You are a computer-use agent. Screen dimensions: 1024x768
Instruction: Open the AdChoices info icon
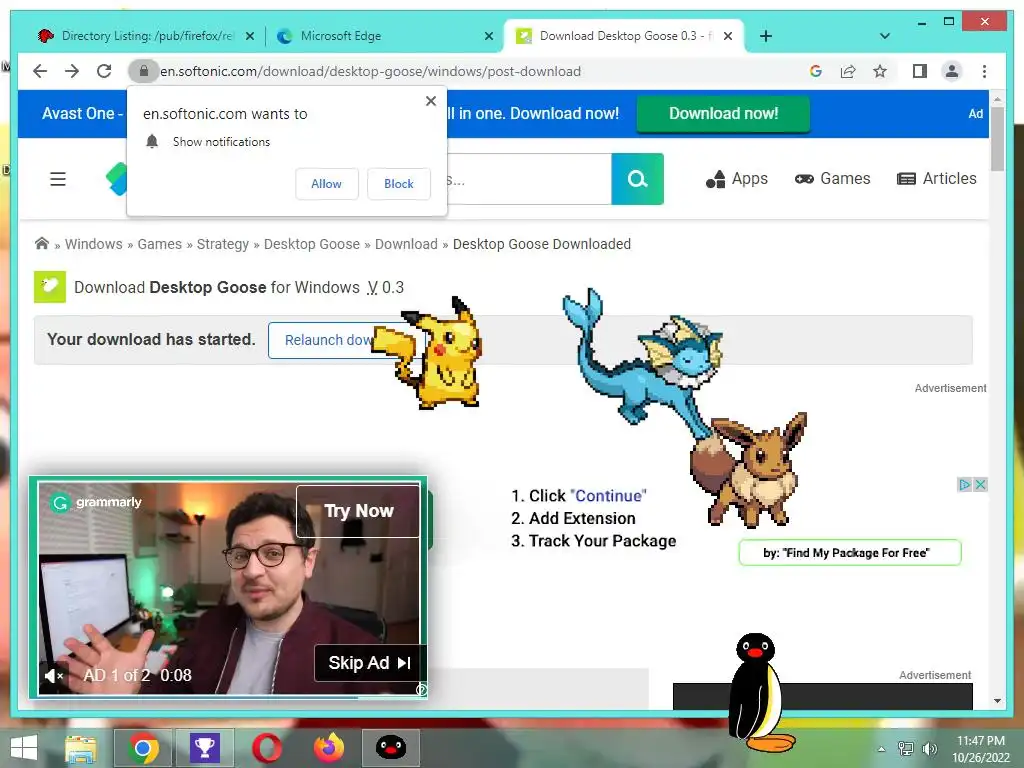(x=964, y=485)
